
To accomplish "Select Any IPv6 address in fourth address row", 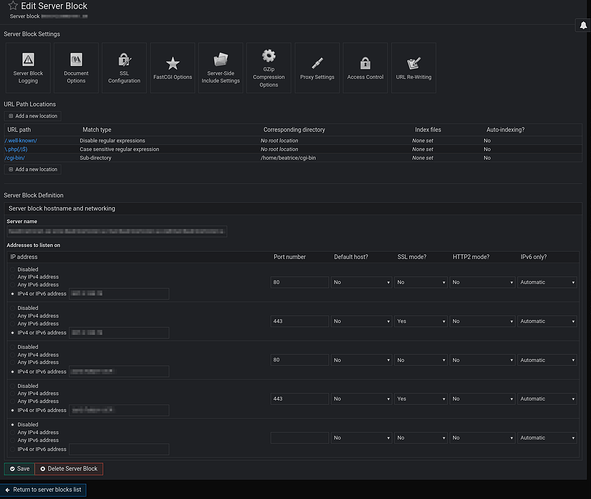I will [13, 401].
